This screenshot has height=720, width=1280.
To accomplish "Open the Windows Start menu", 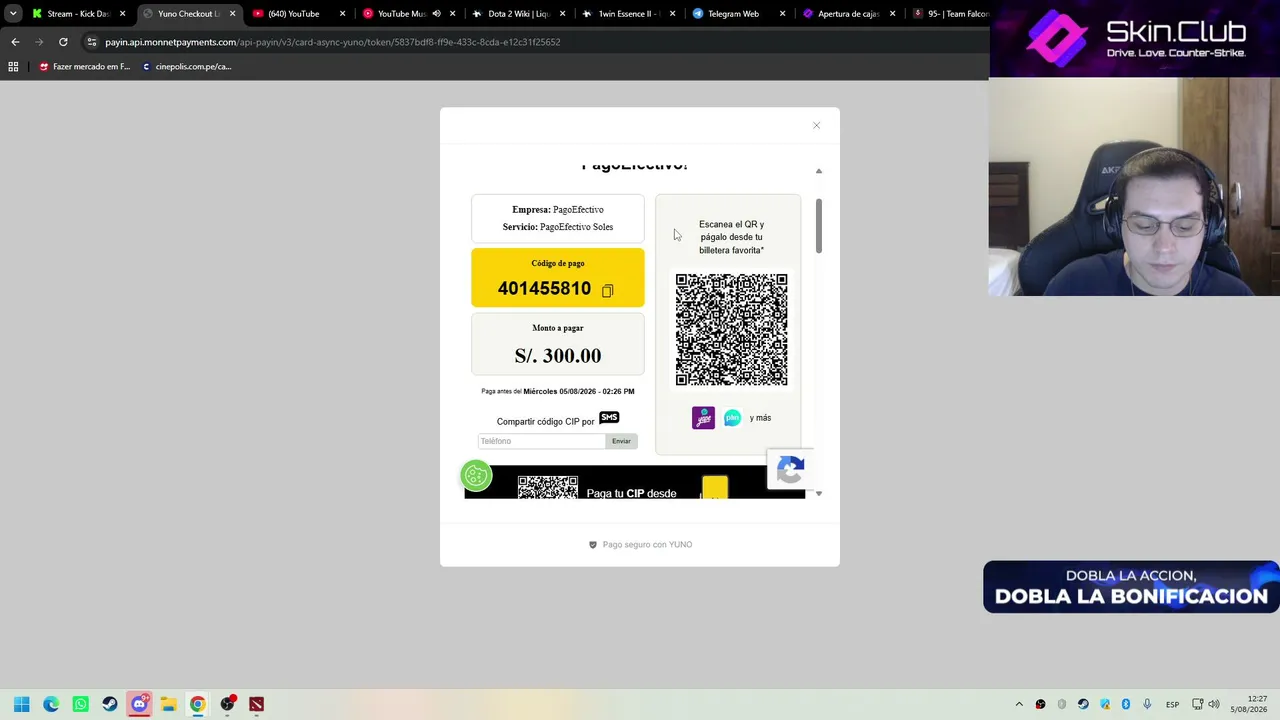I will pos(22,704).
